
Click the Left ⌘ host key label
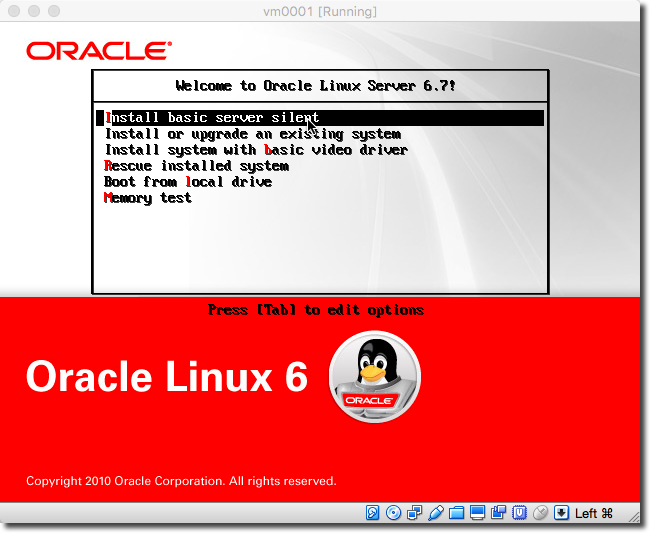[x=594, y=514]
